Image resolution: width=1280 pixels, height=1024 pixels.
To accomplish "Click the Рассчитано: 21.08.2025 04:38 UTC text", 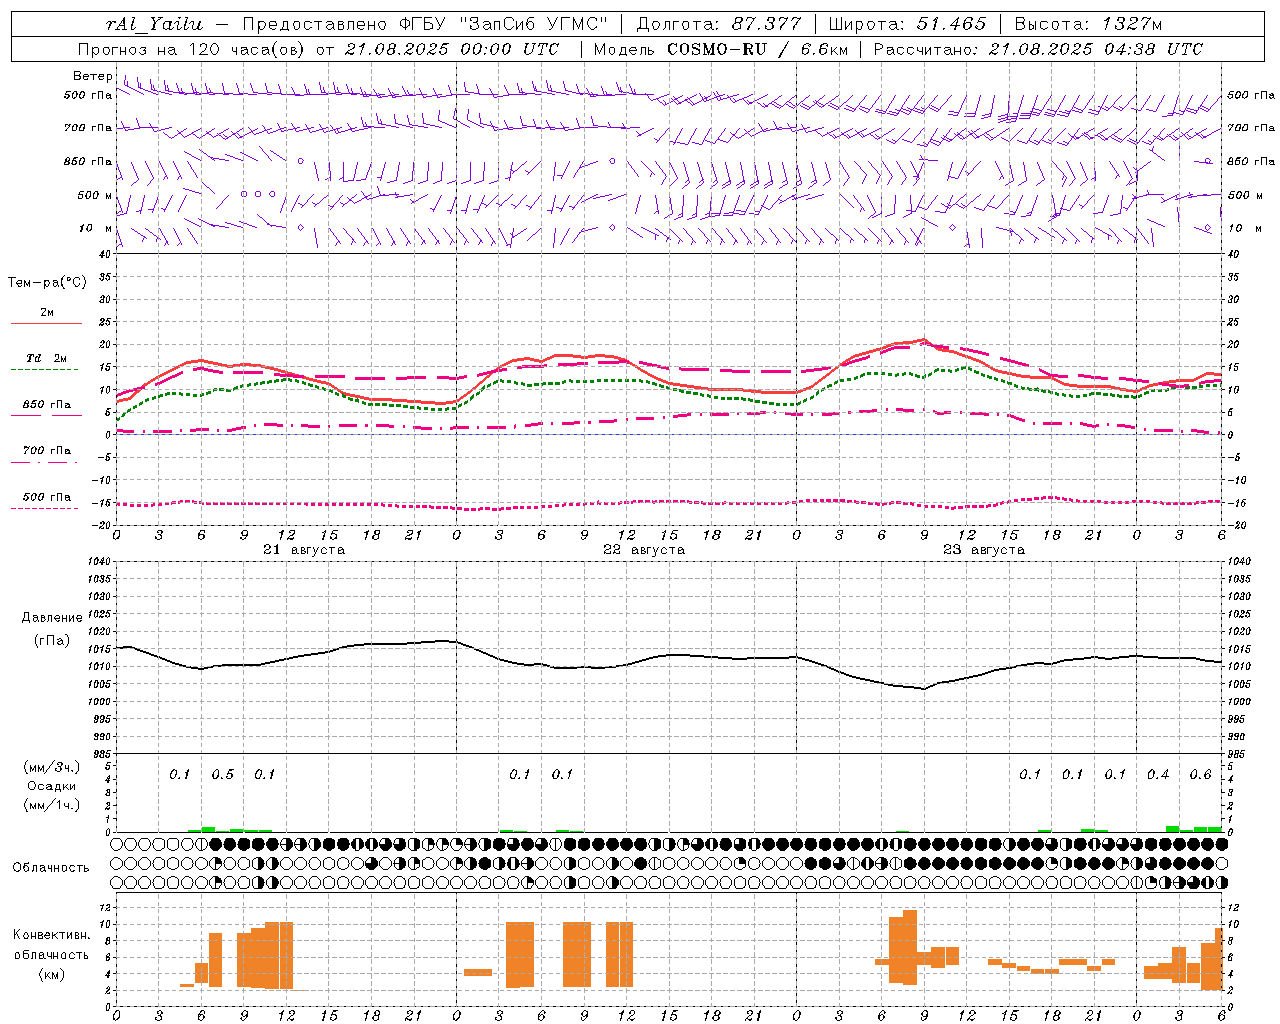I will (1038, 49).
